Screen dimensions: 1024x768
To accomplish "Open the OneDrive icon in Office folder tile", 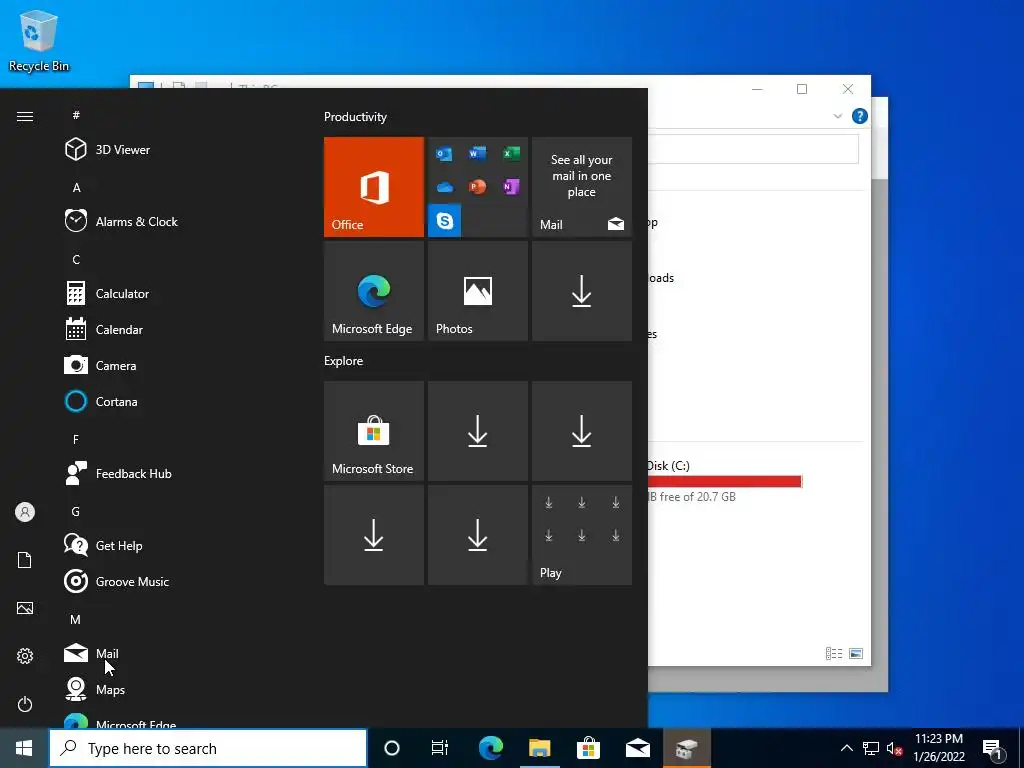I will [445, 187].
